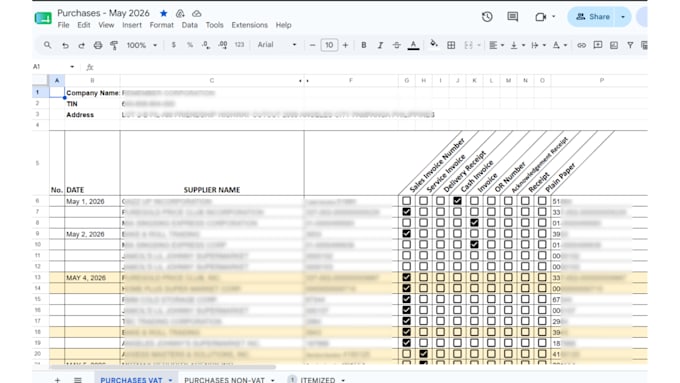
Task: Search the menus magnifier icon
Action: 47,45
